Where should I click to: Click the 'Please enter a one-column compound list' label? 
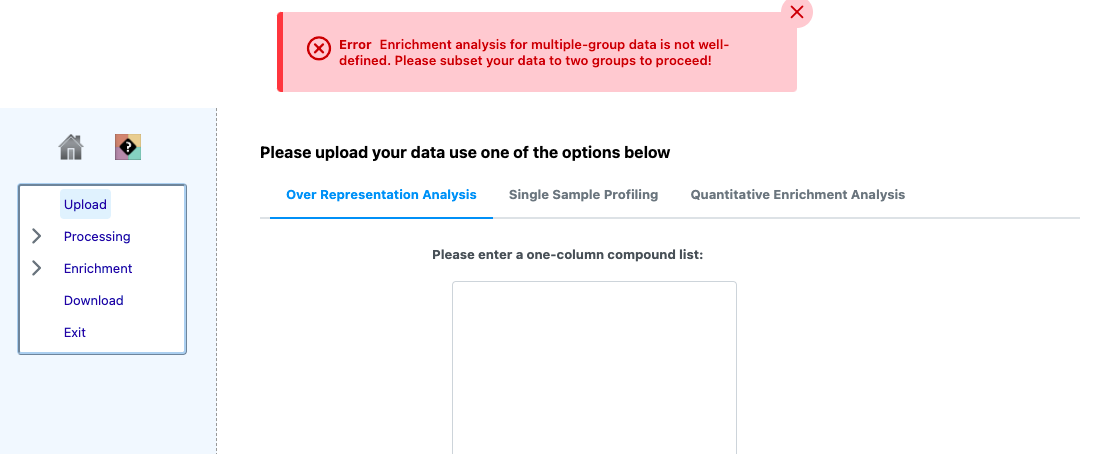pyautogui.click(x=568, y=254)
